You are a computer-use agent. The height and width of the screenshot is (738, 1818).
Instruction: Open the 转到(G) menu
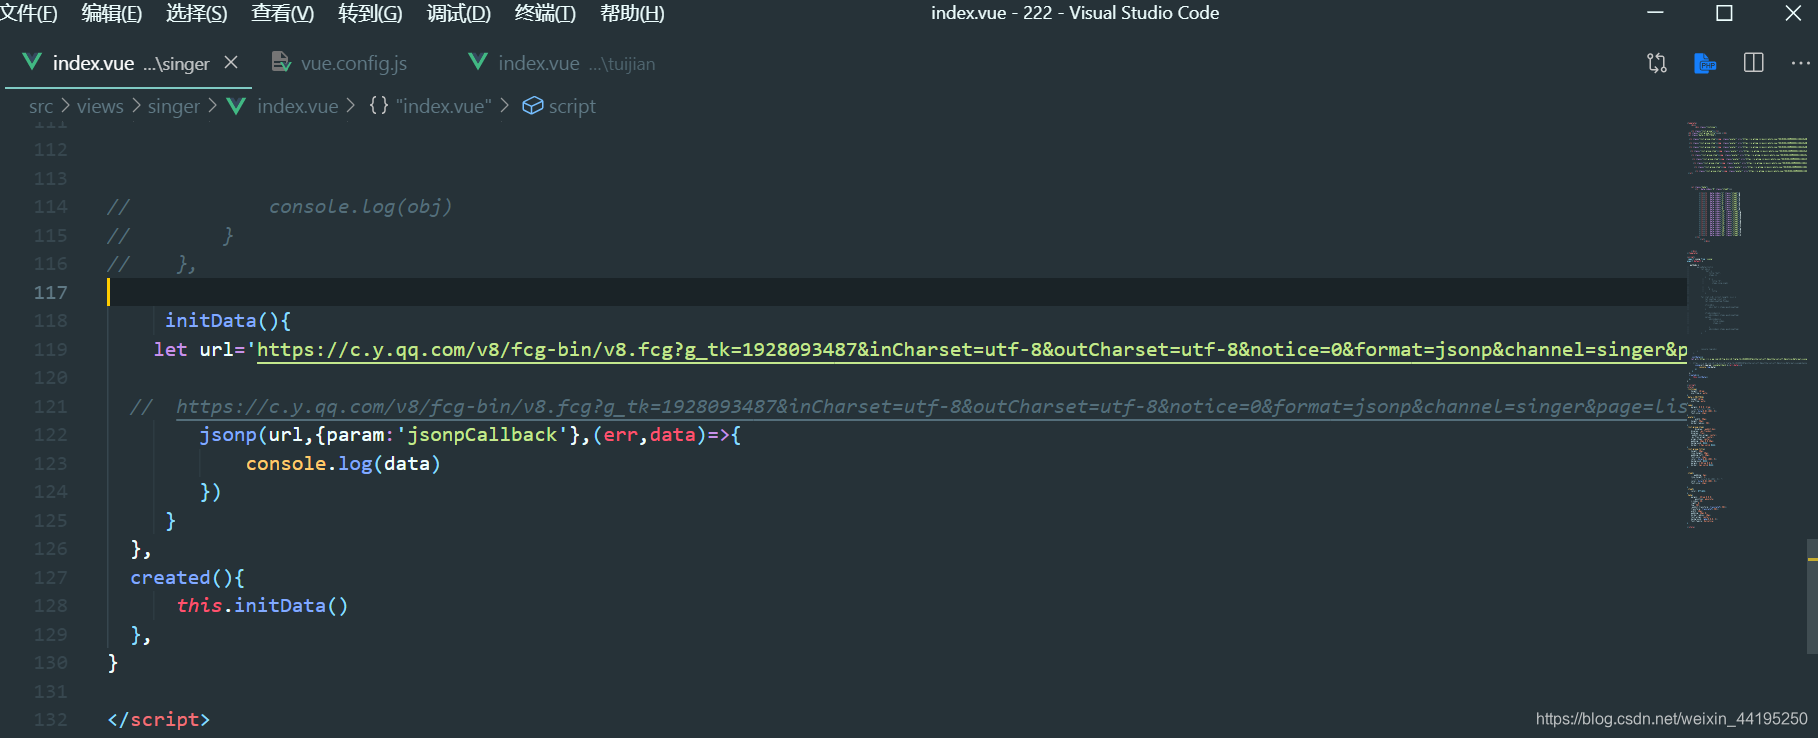pos(370,13)
